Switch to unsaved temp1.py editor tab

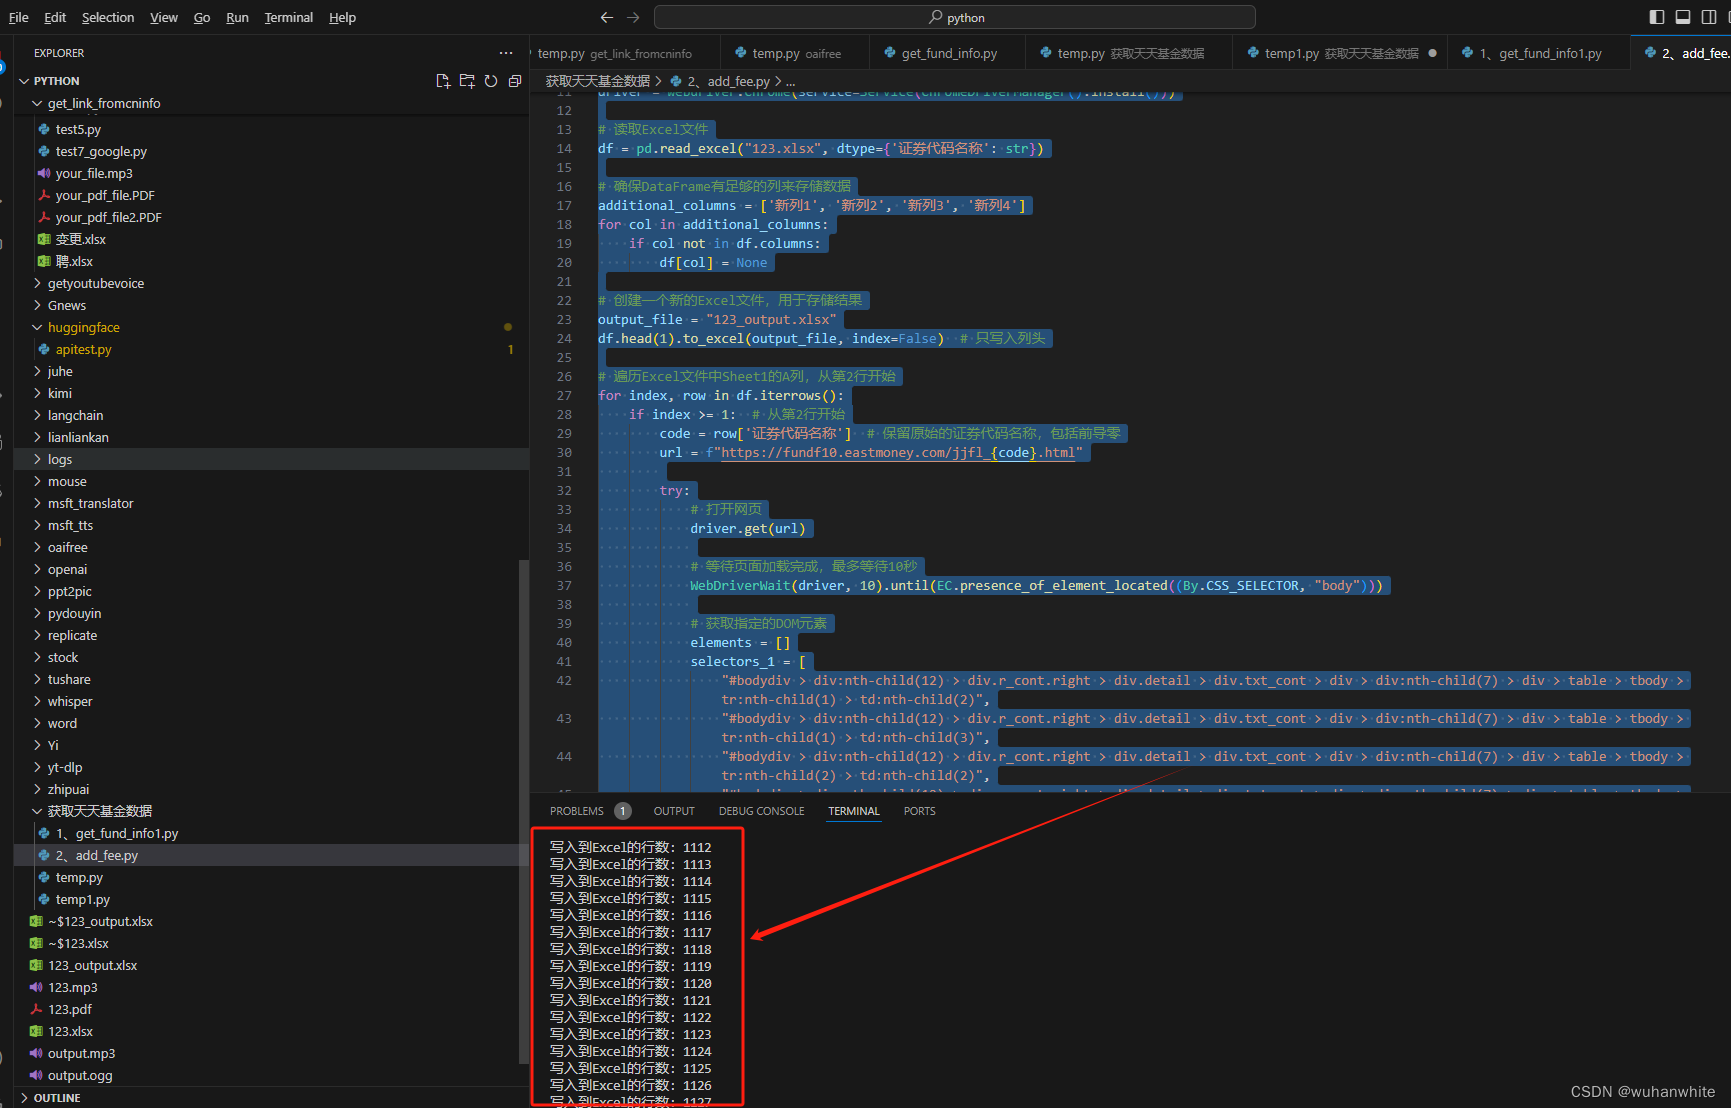click(1340, 53)
